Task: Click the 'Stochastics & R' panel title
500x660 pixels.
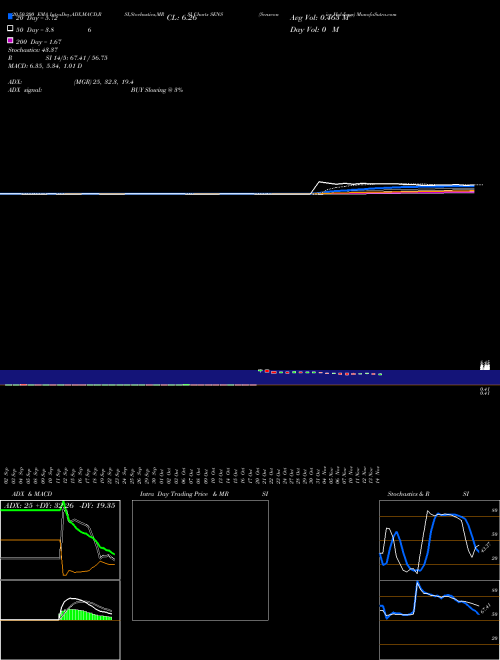Action: point(408,494)
